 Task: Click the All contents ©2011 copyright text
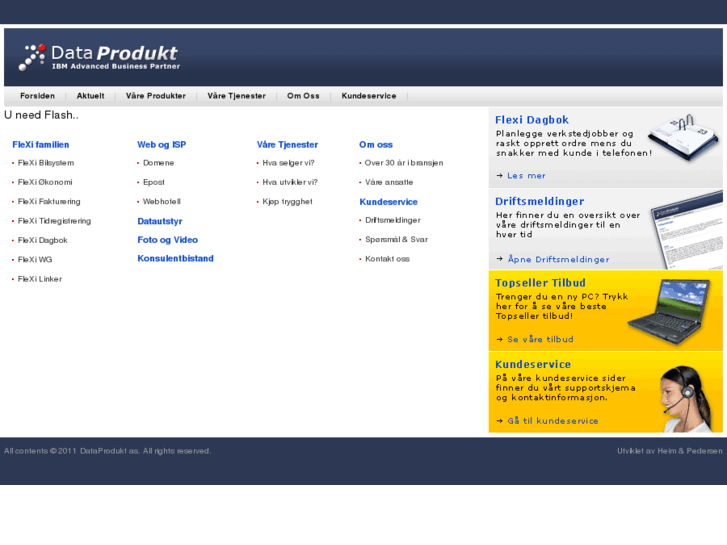click(x=108, y=451)
